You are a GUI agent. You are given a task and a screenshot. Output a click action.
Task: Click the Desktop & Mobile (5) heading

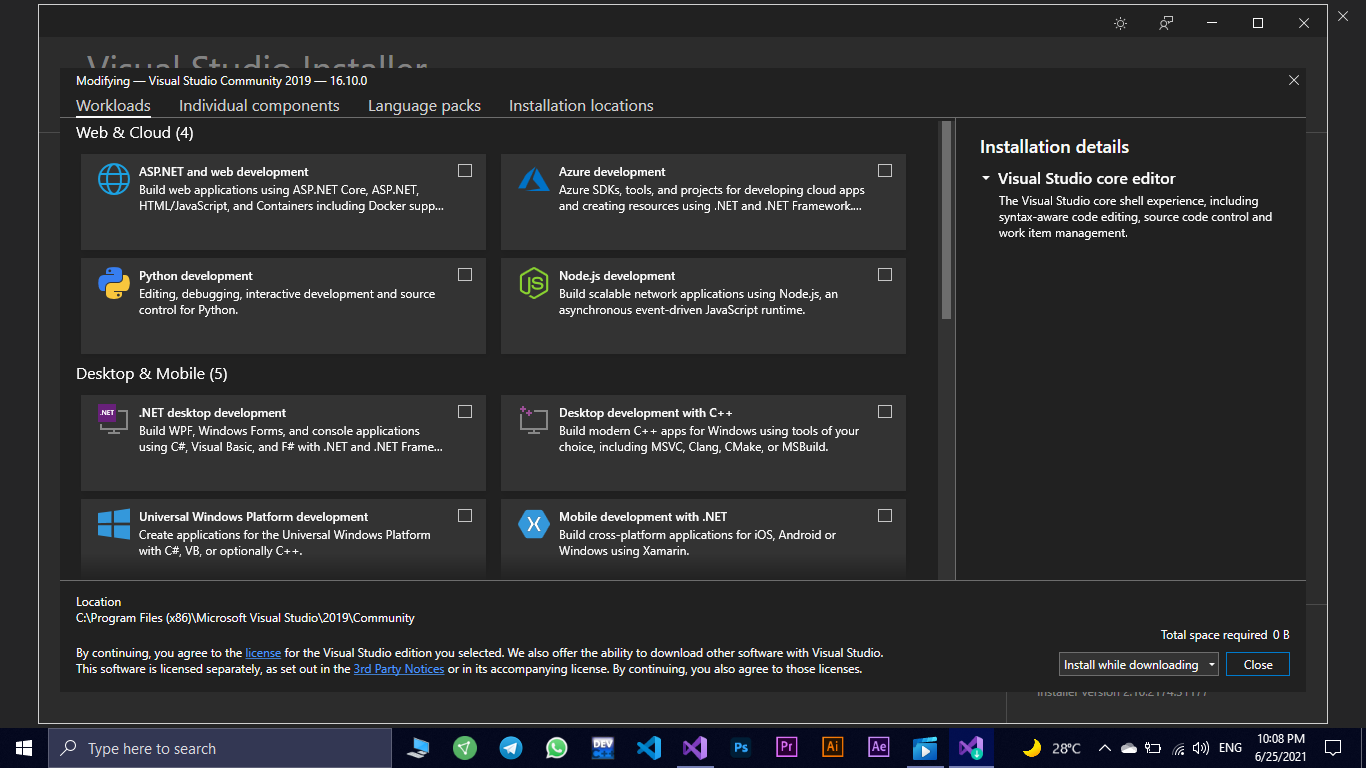(x=152, y=373)
